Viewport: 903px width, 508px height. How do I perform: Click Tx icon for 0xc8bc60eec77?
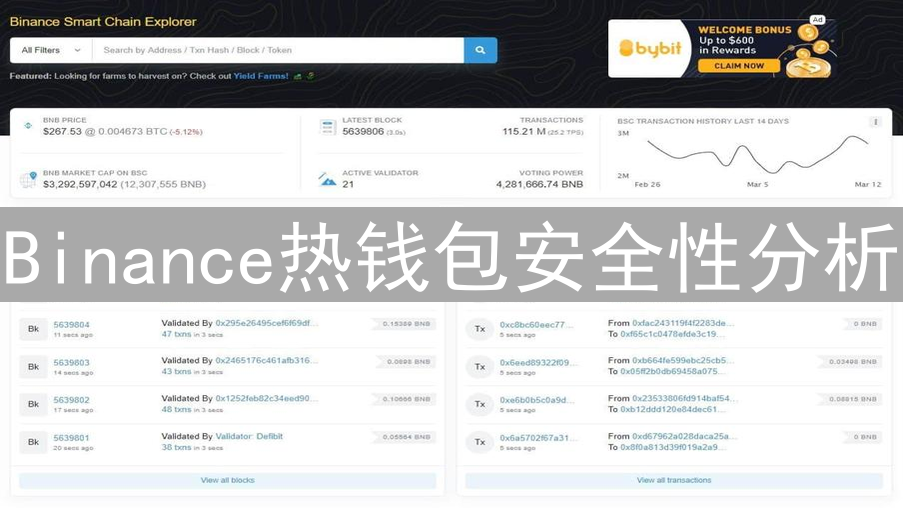click(480, 329)
